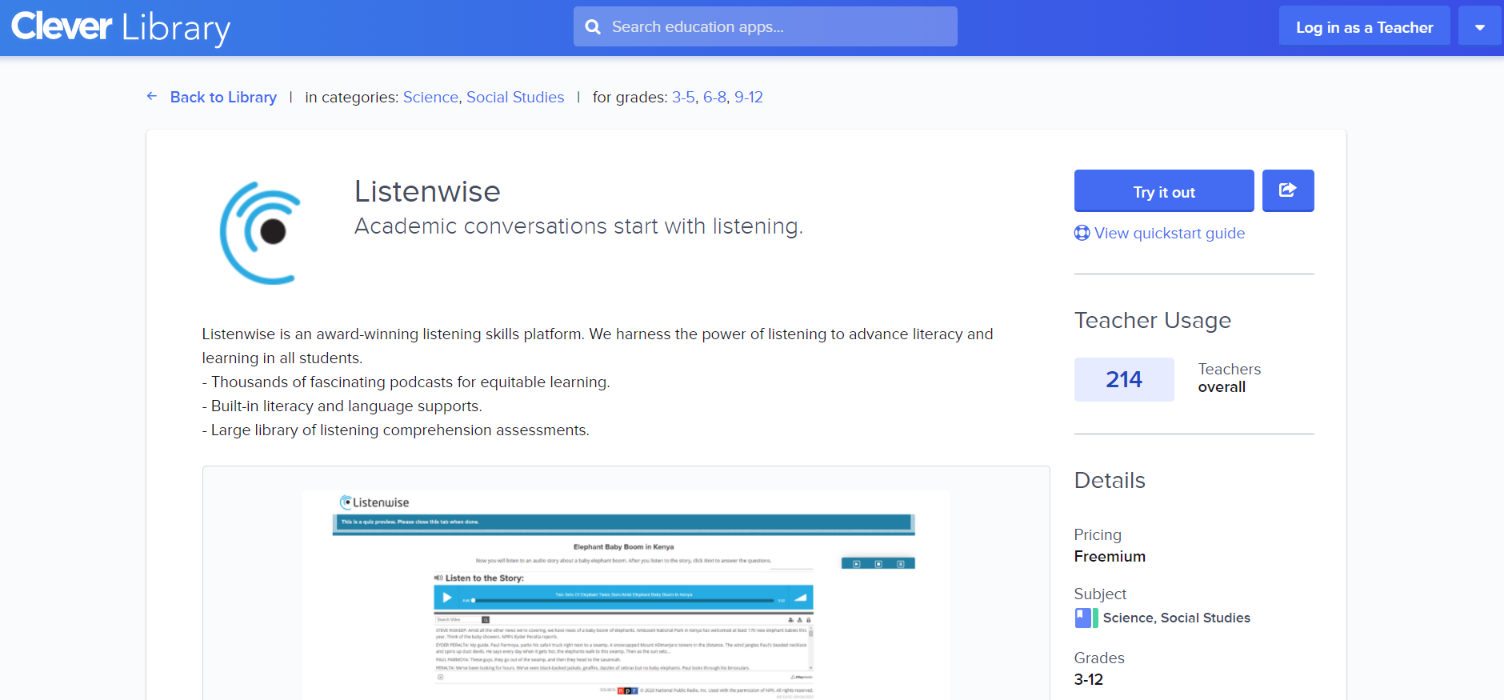
Task: Click the listening comprehension assessments line
Action: (x=396, y=430)
